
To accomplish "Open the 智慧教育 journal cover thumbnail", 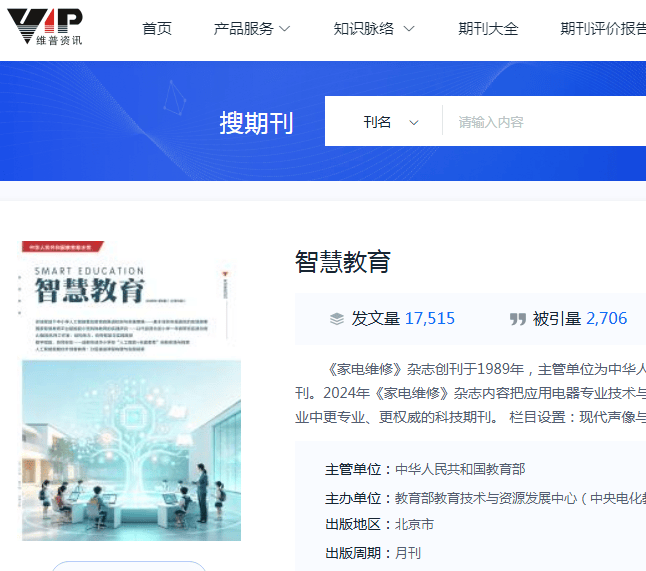I will click(x=131, y=391).
